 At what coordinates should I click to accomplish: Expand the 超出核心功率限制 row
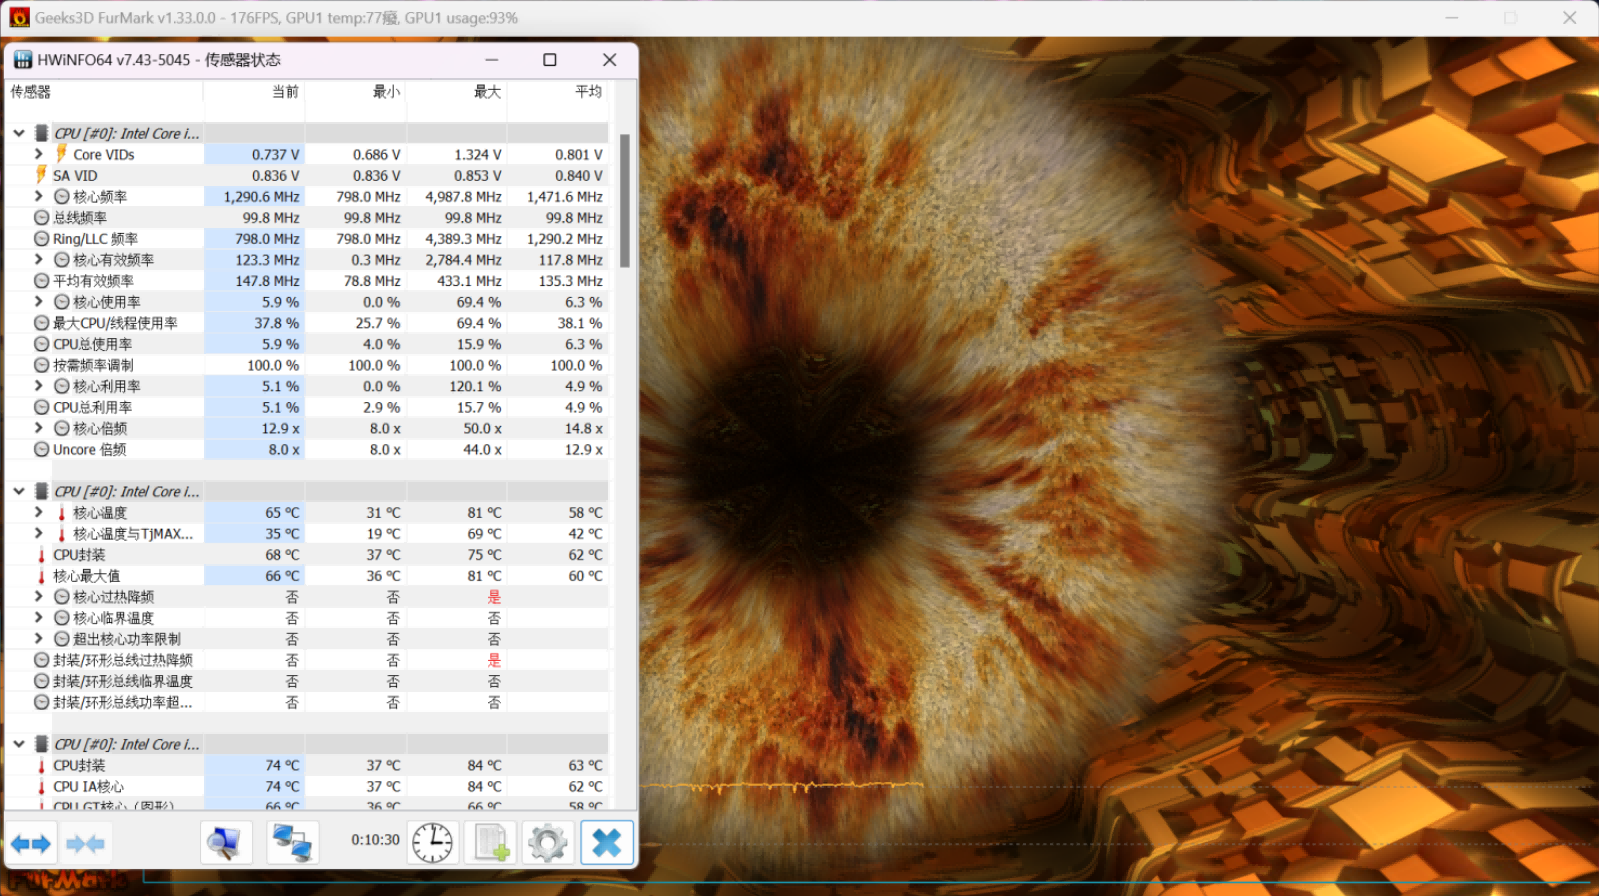[39, 639]
